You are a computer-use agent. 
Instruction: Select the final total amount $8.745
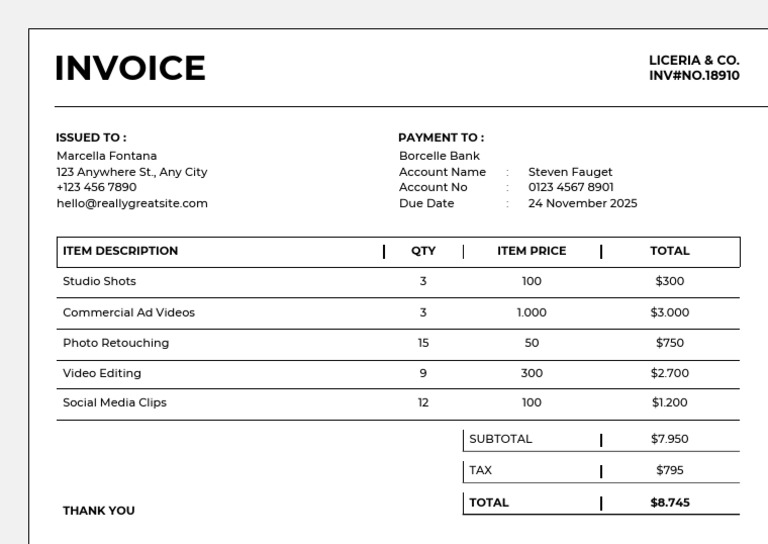tap(669, 503)
